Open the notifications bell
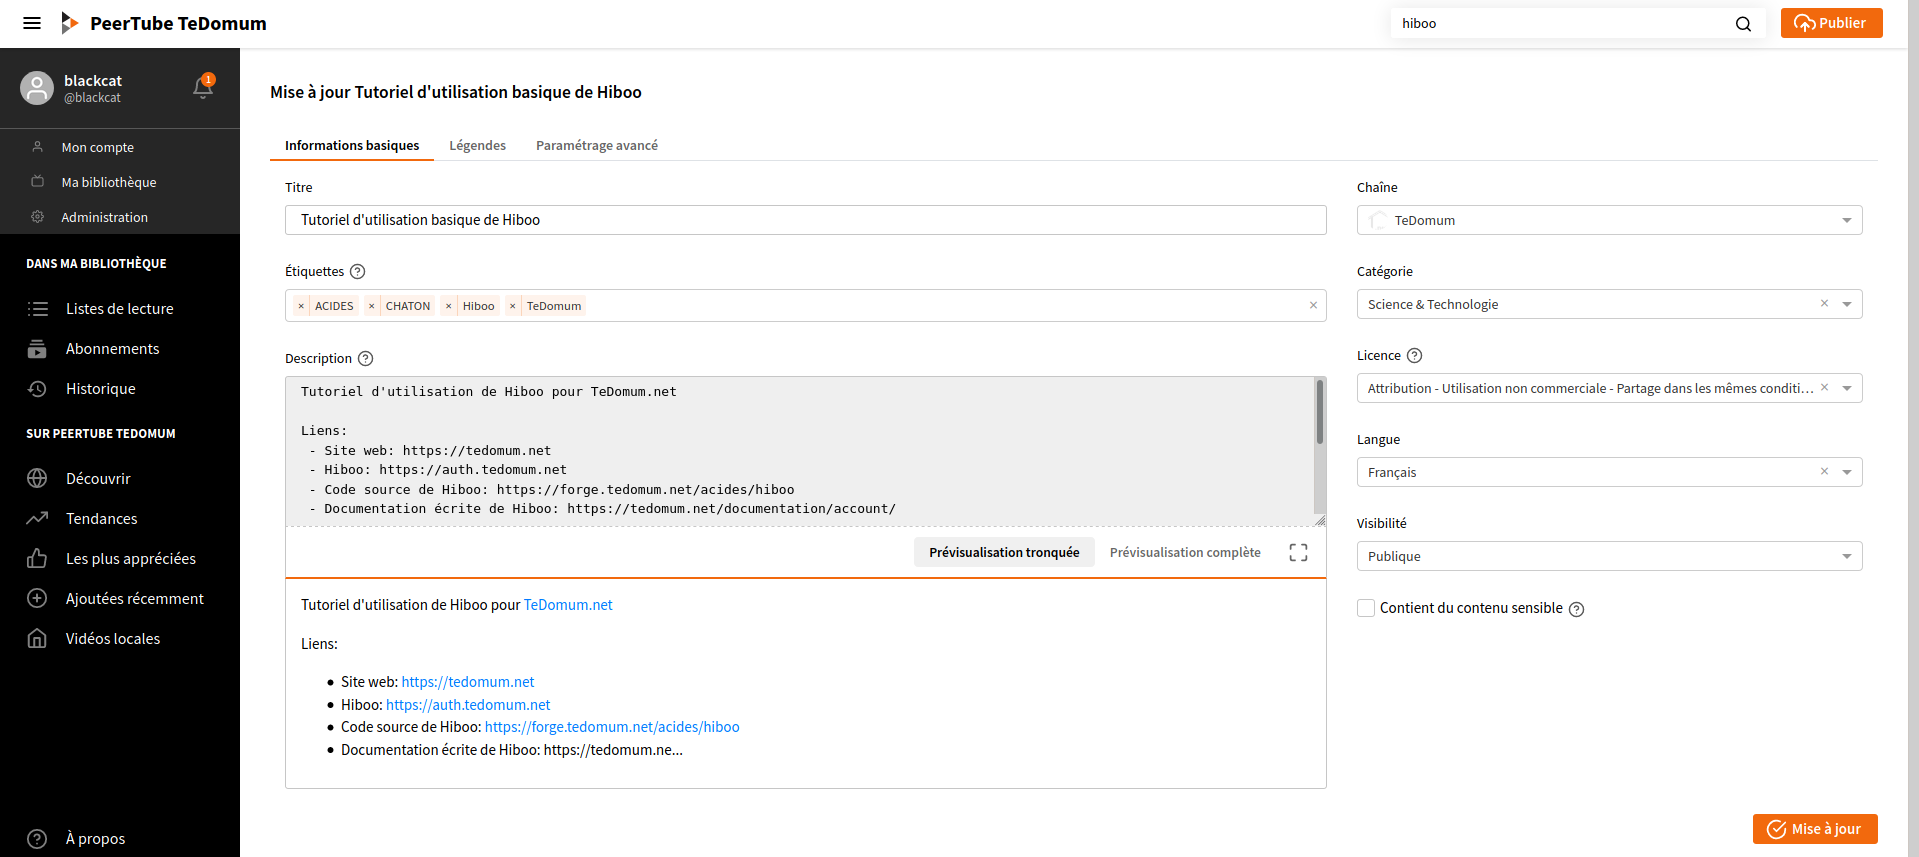The image size is (1919, 857). click(x=203, y=88)
